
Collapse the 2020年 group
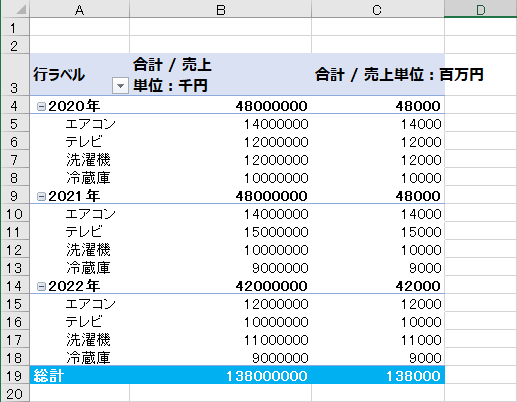(x=41, y=106)
